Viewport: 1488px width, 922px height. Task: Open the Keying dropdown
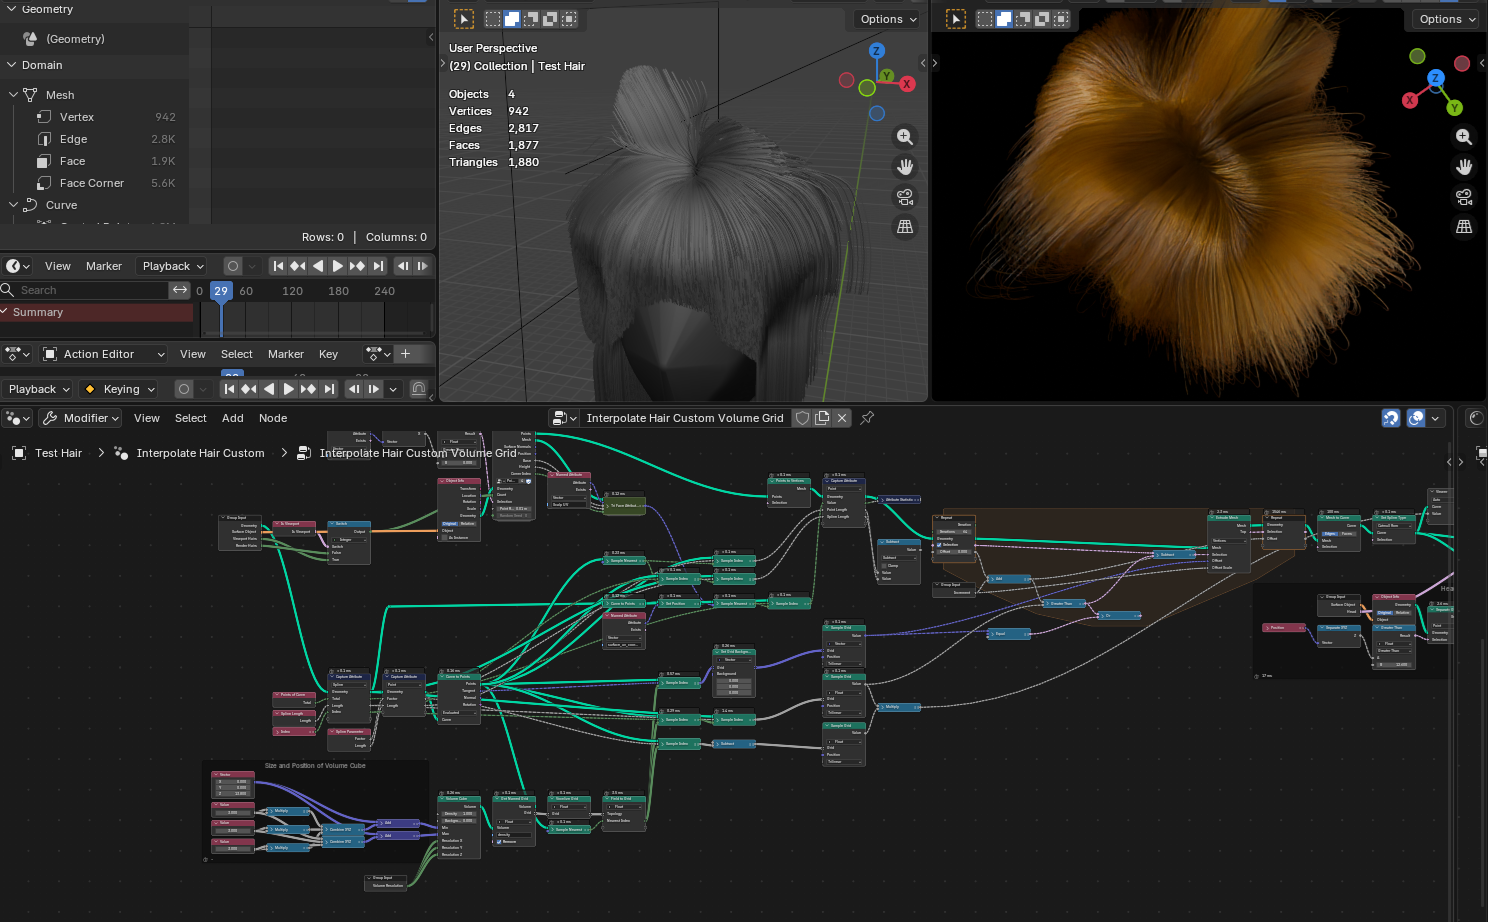click(x=121, y=389)
